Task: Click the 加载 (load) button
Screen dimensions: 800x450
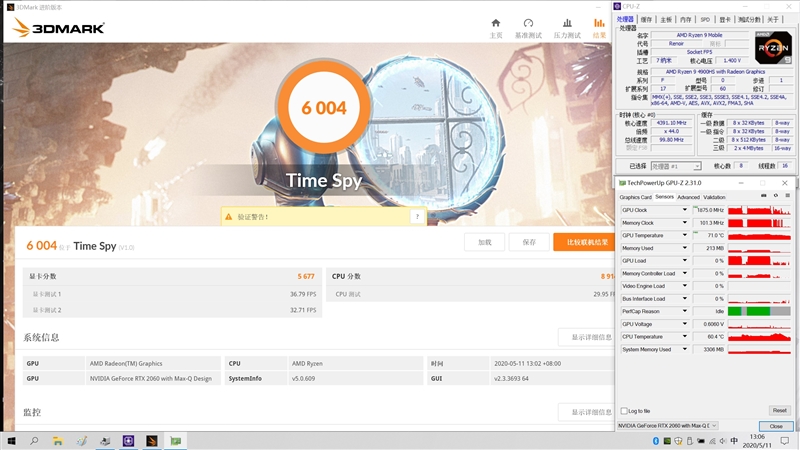Action: click(484, 242)
